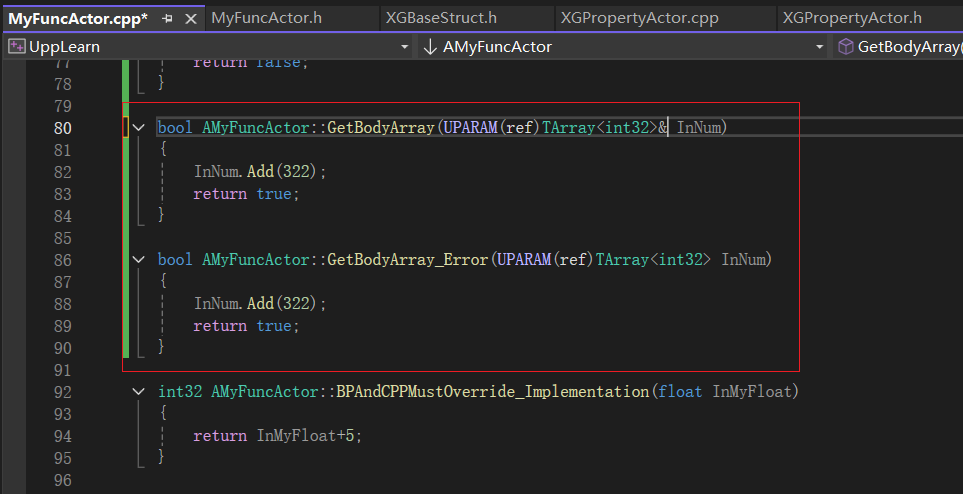Select the MyFuncActor.cpp* tab
963x494 pixels.
(x=78, y=19)
